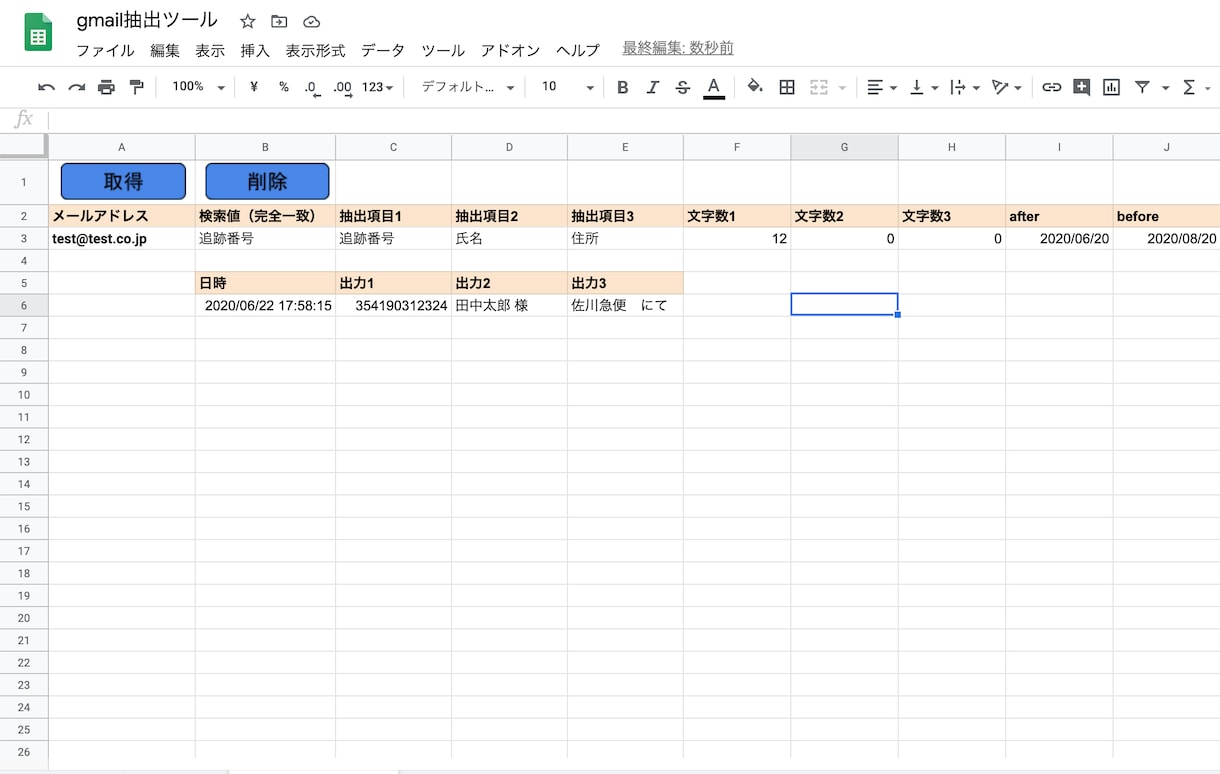Apply percent format icon

[284, 87]
